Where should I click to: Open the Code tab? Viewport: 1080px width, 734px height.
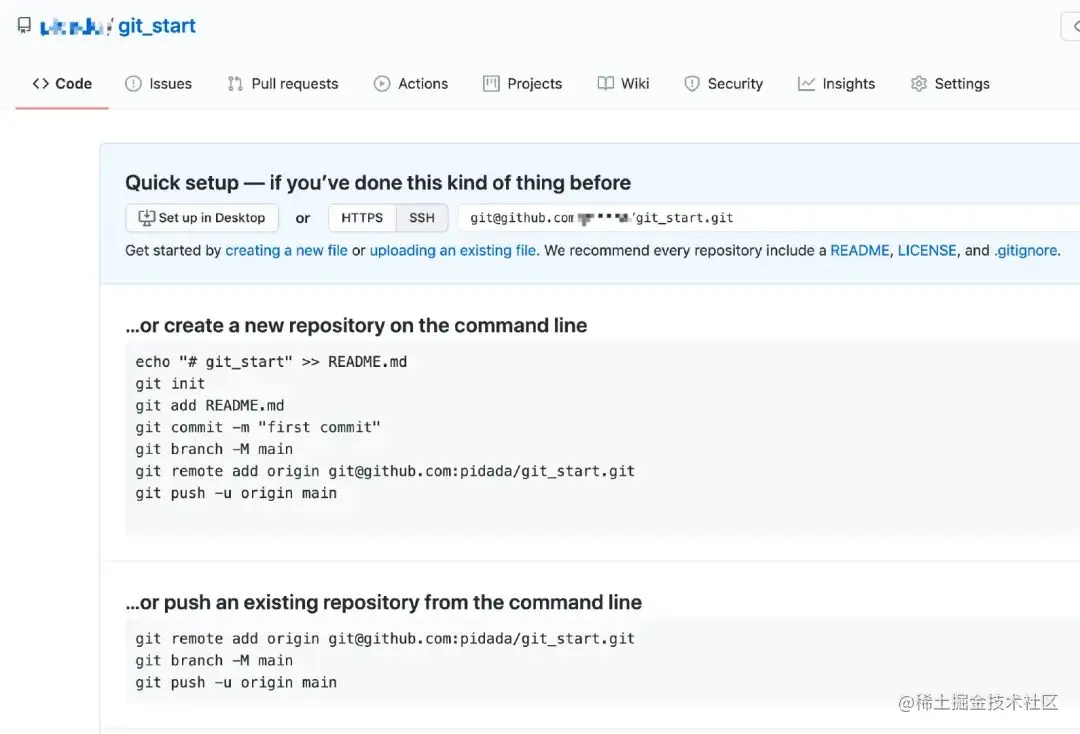pos(62,83)
